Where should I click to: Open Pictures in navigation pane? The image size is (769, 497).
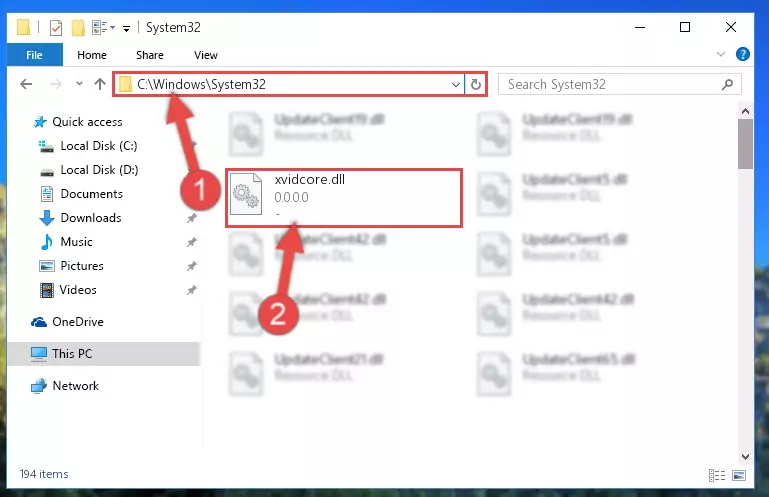point(82,266)
